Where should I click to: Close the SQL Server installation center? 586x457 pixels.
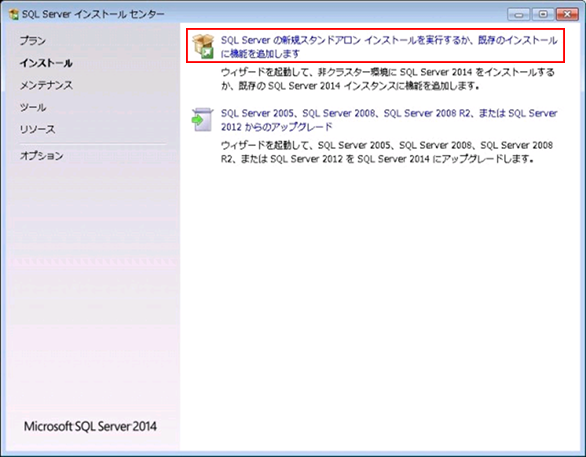pos(567,15)
